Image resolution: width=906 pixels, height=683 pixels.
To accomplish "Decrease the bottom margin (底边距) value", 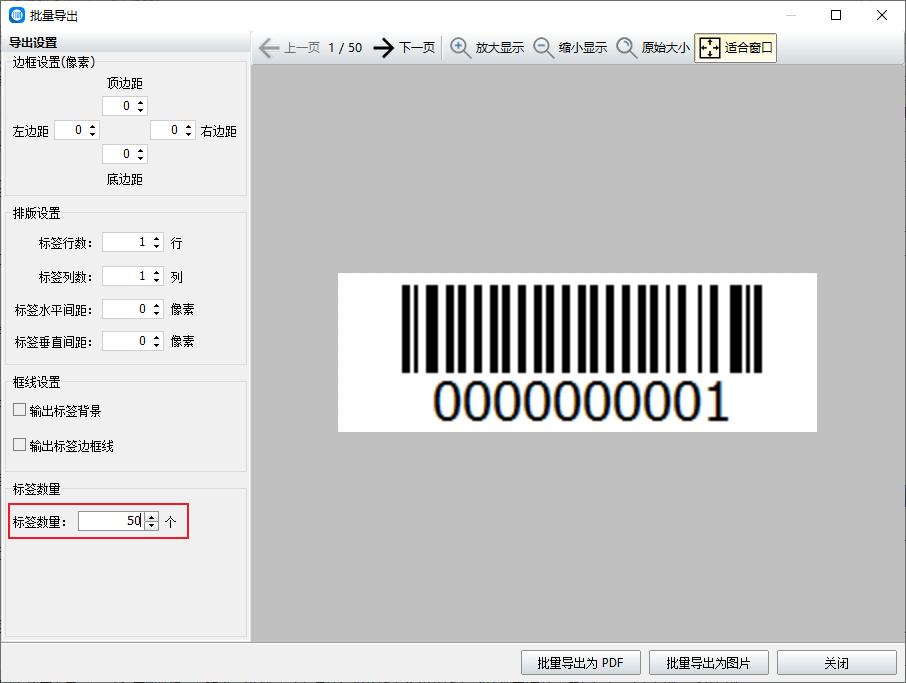I will (140, 158).
